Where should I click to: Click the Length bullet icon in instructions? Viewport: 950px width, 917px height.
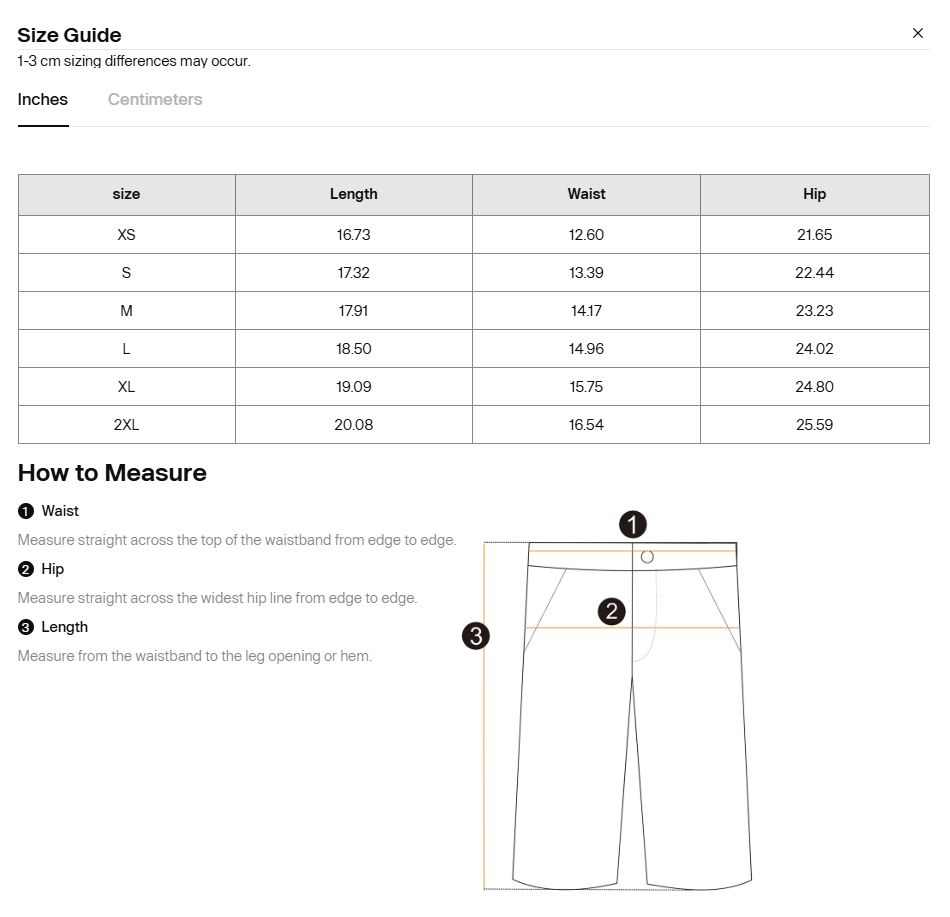click(x=26, y=627)
